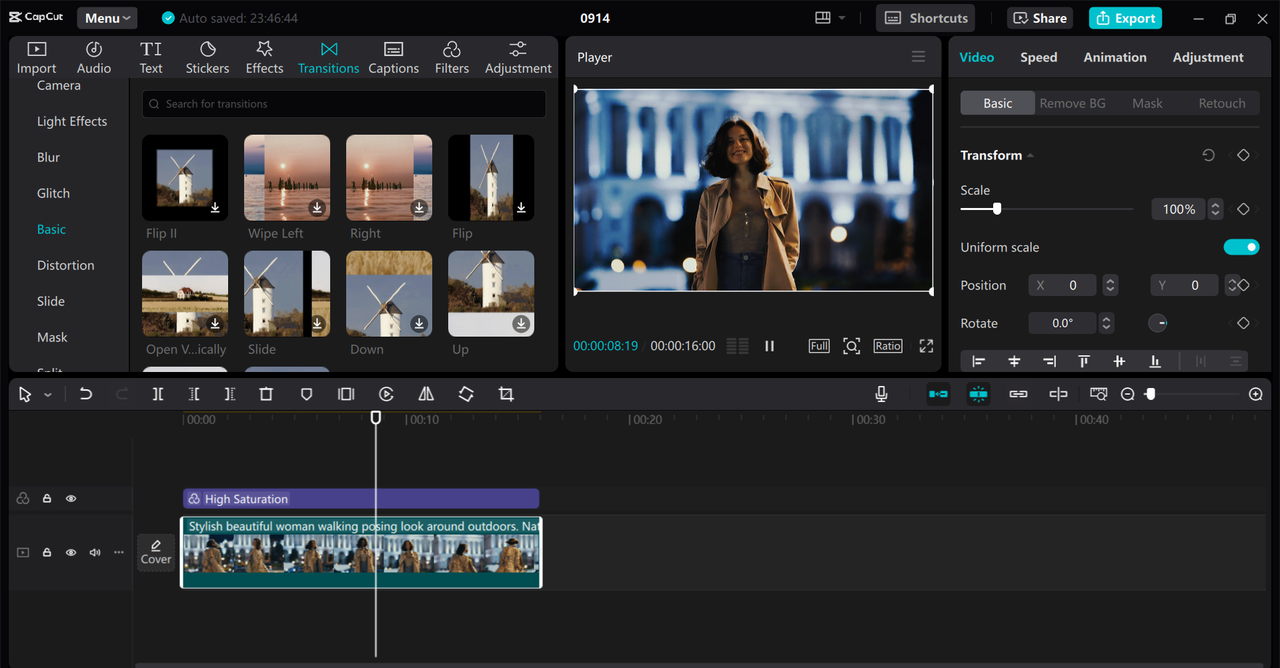Screen dimensions: 1280x668
Task: Select the crop tool
Action: pyautogui.click(x=506, y=394)
